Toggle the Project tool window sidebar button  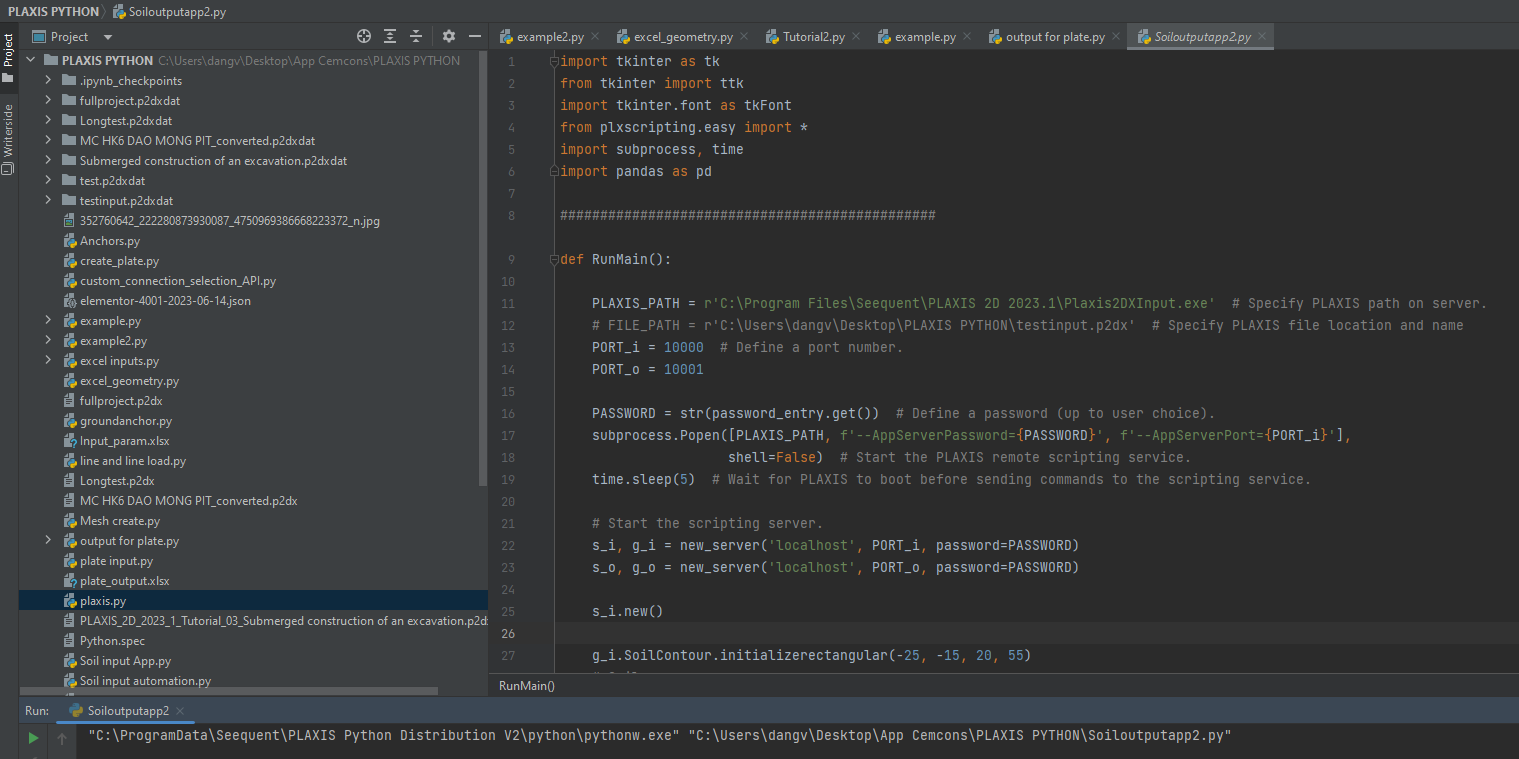[8, 56]
